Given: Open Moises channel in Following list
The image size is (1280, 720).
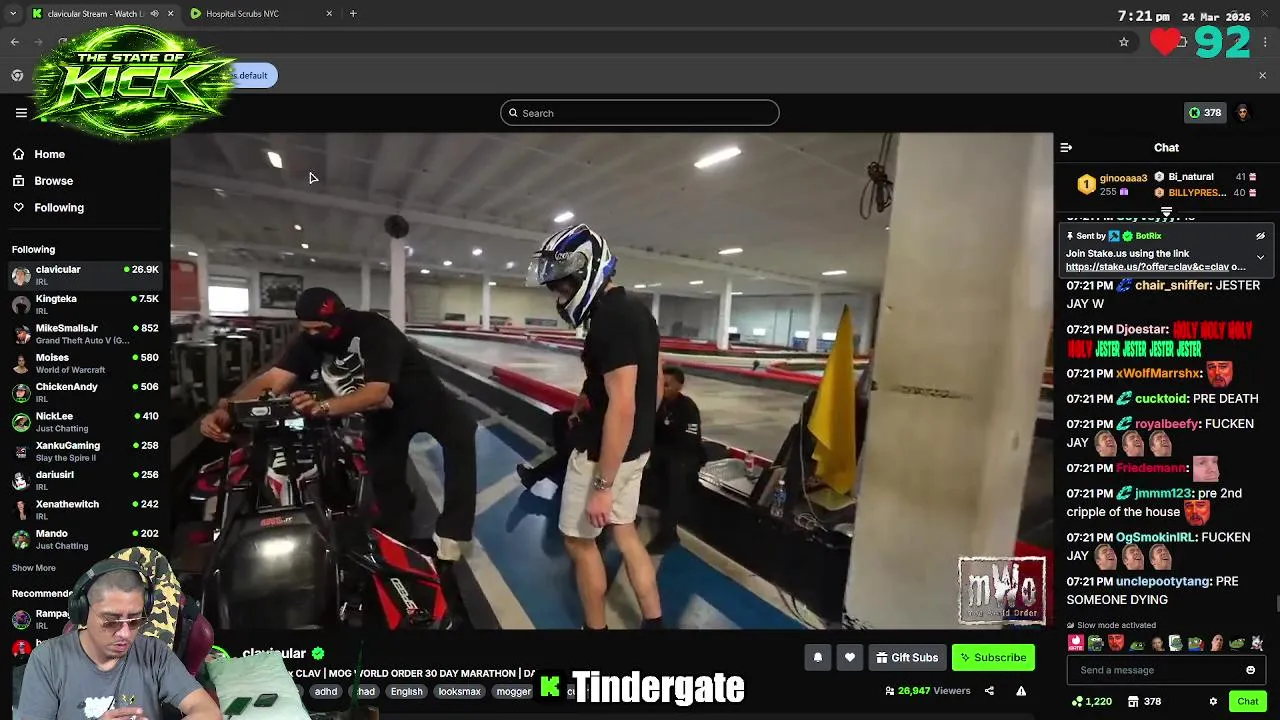Looking at the screenshot, I should [x=85, y=363].
